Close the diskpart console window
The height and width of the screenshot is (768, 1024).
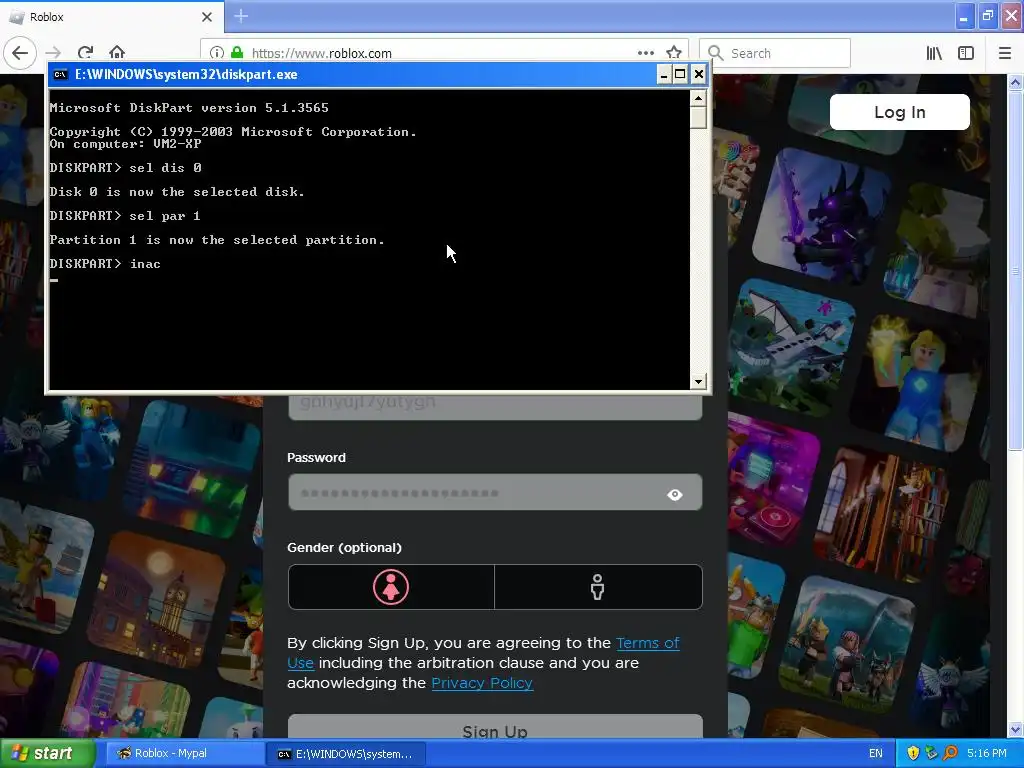click(699, 74)
